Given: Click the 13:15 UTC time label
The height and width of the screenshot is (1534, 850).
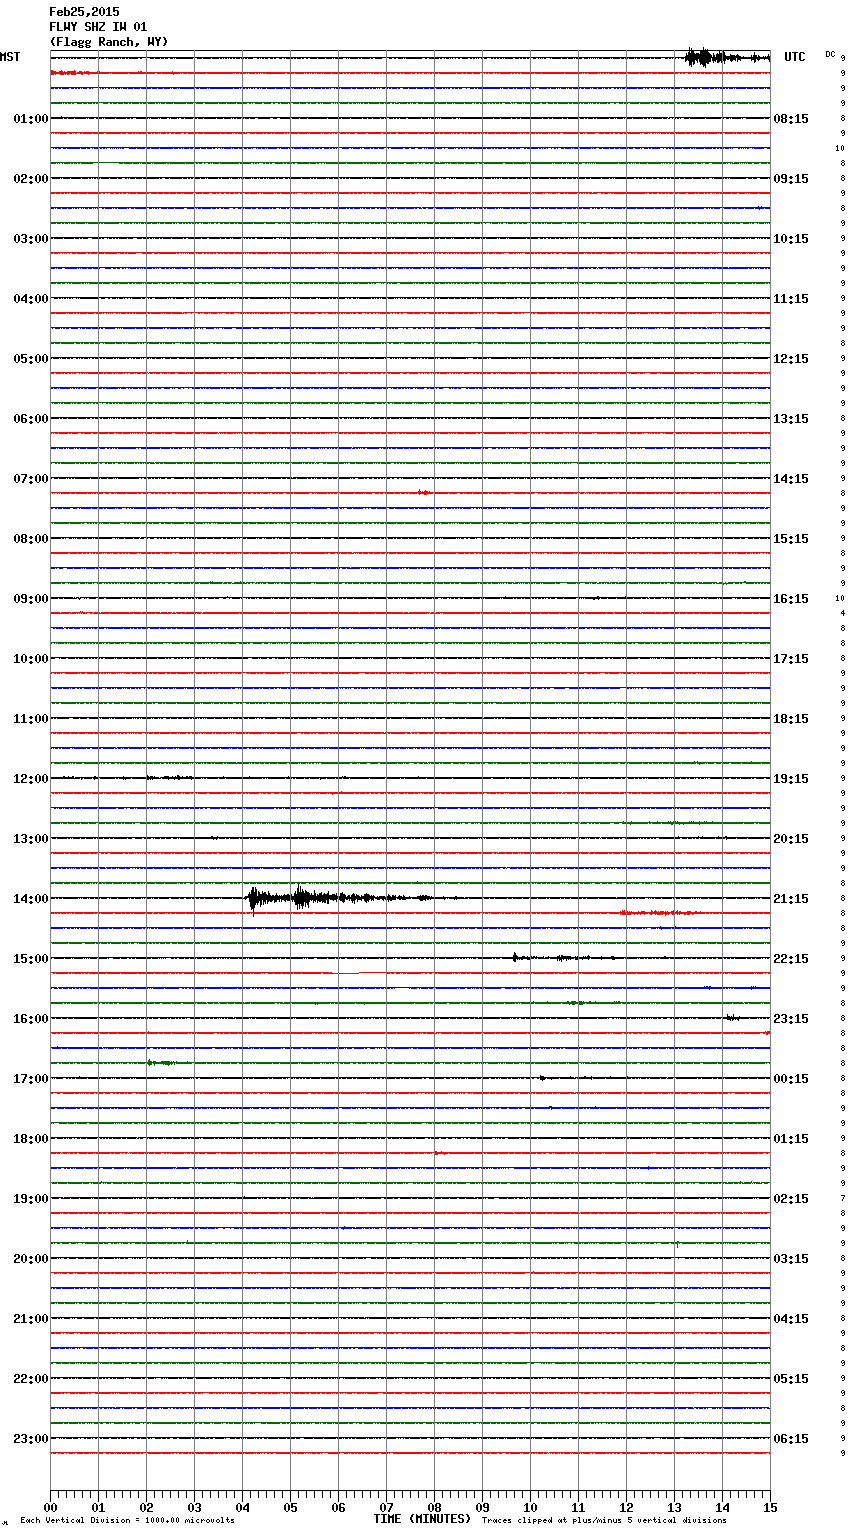Looking at the screenshot, I should [791, 419].
